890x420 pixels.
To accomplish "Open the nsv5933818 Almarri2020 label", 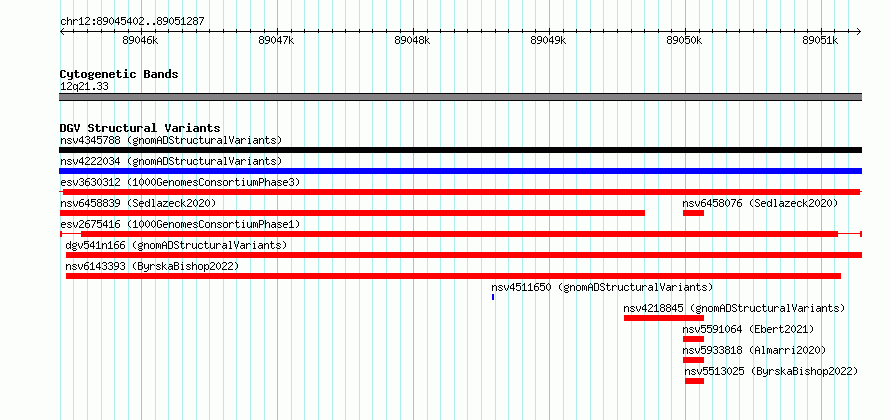I will 754,350.
